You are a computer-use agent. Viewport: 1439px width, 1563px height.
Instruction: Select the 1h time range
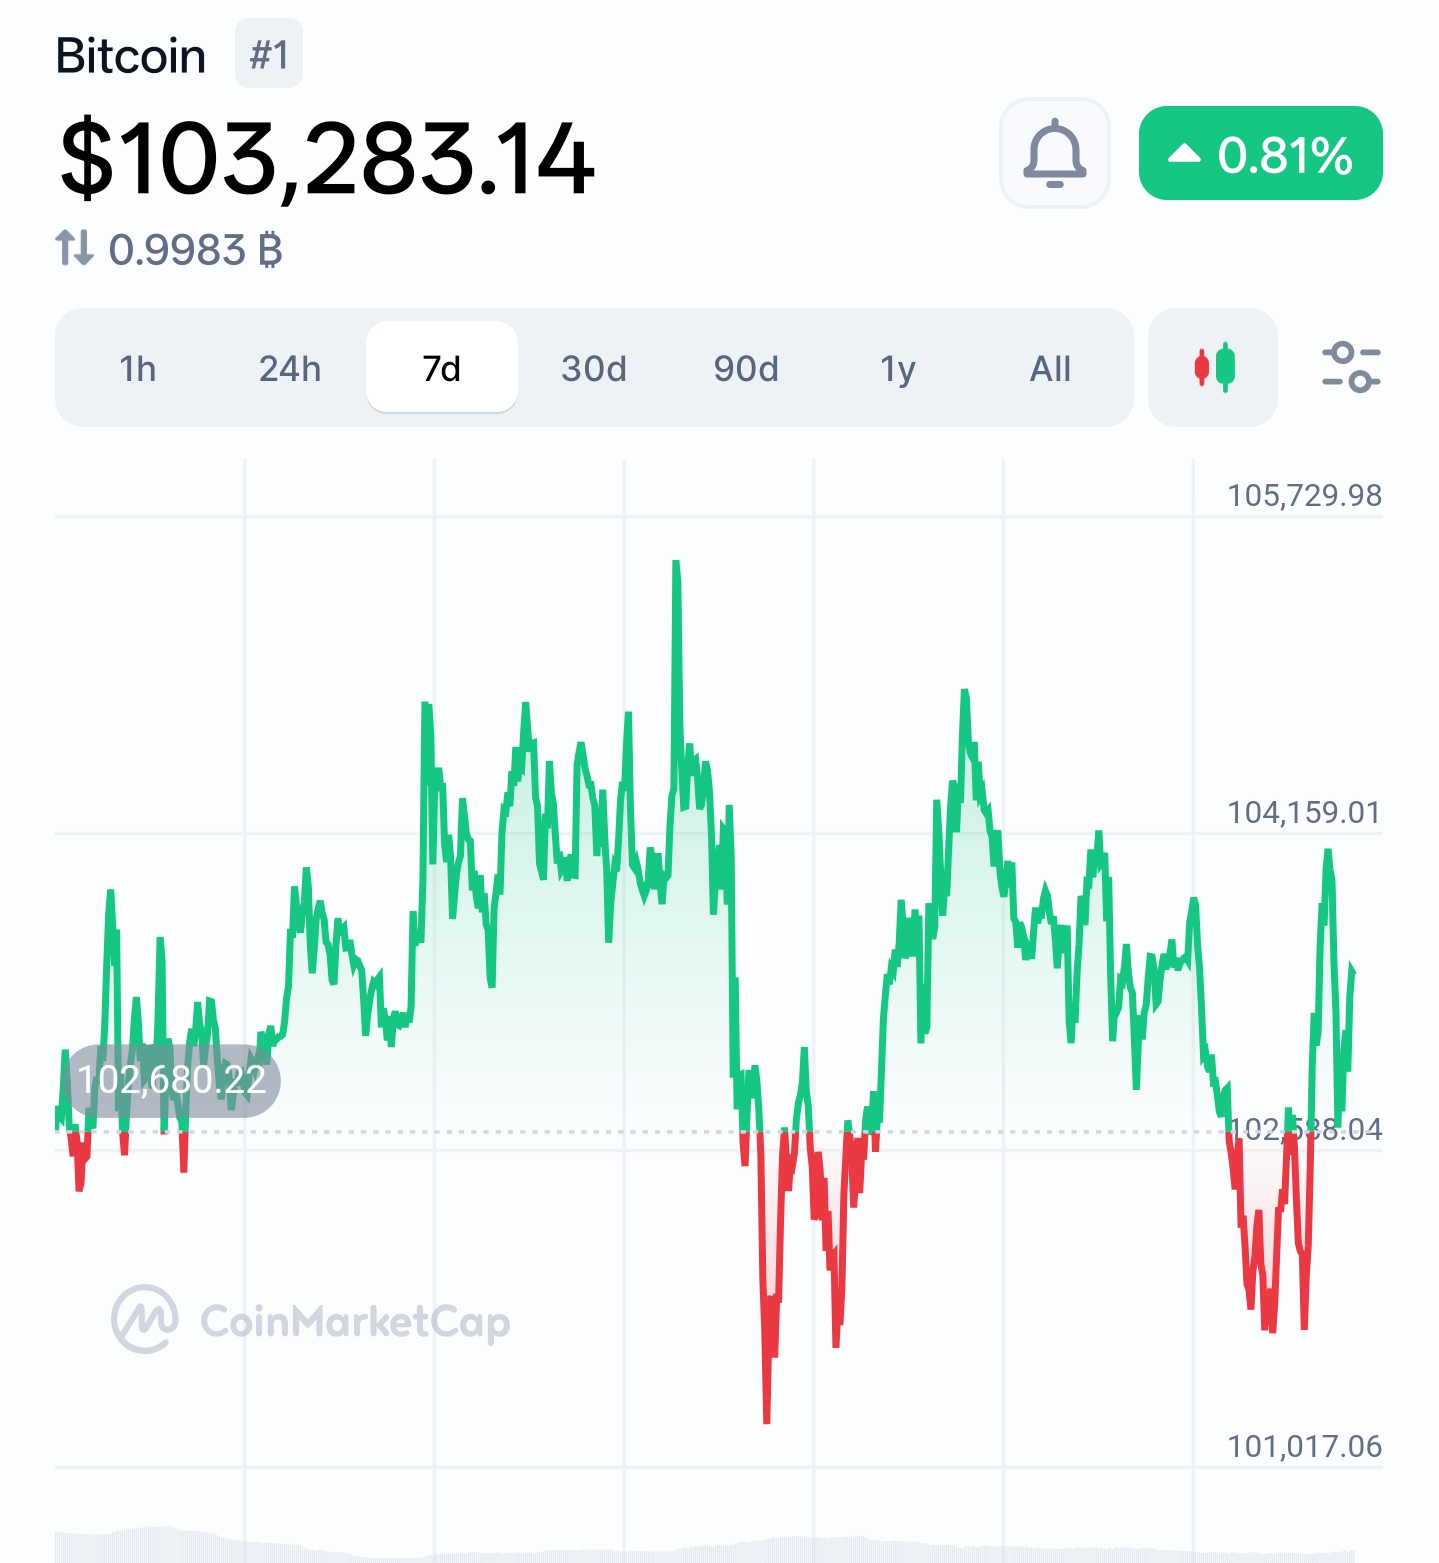(138, 368)
